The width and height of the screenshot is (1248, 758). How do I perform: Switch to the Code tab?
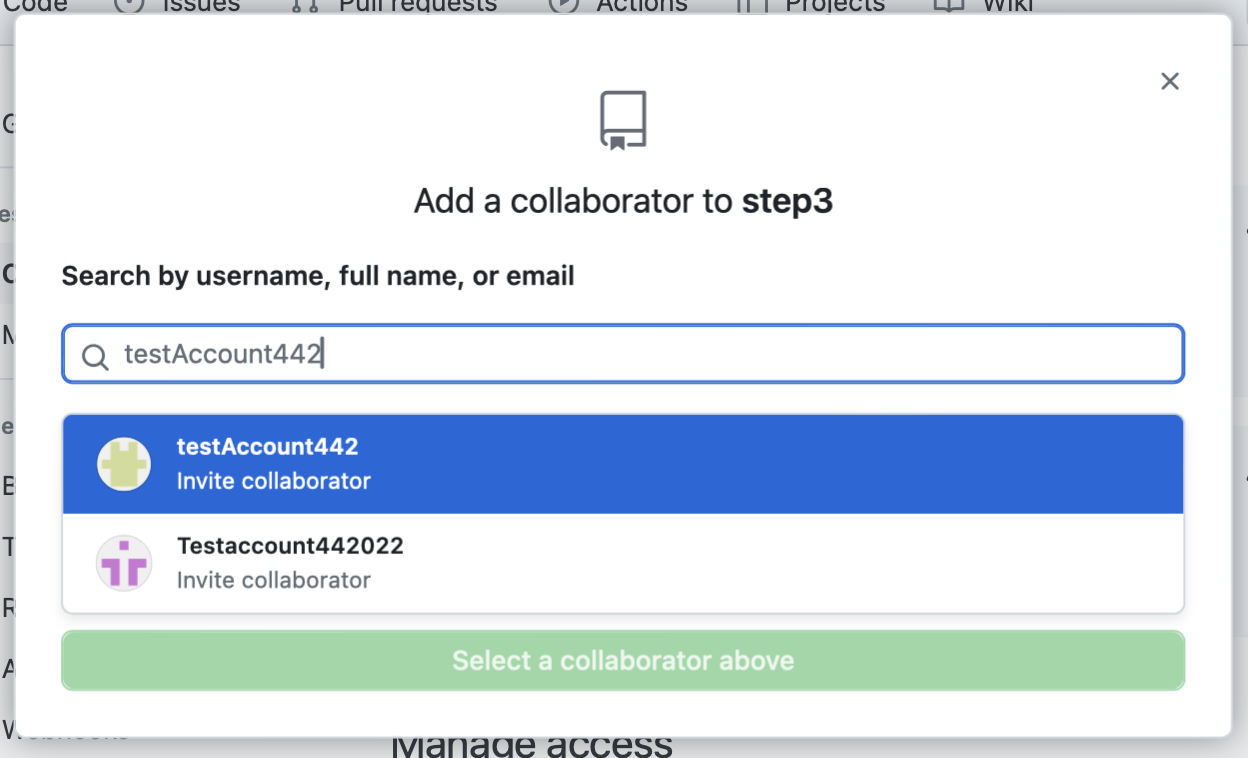click(x=36, y=5)
